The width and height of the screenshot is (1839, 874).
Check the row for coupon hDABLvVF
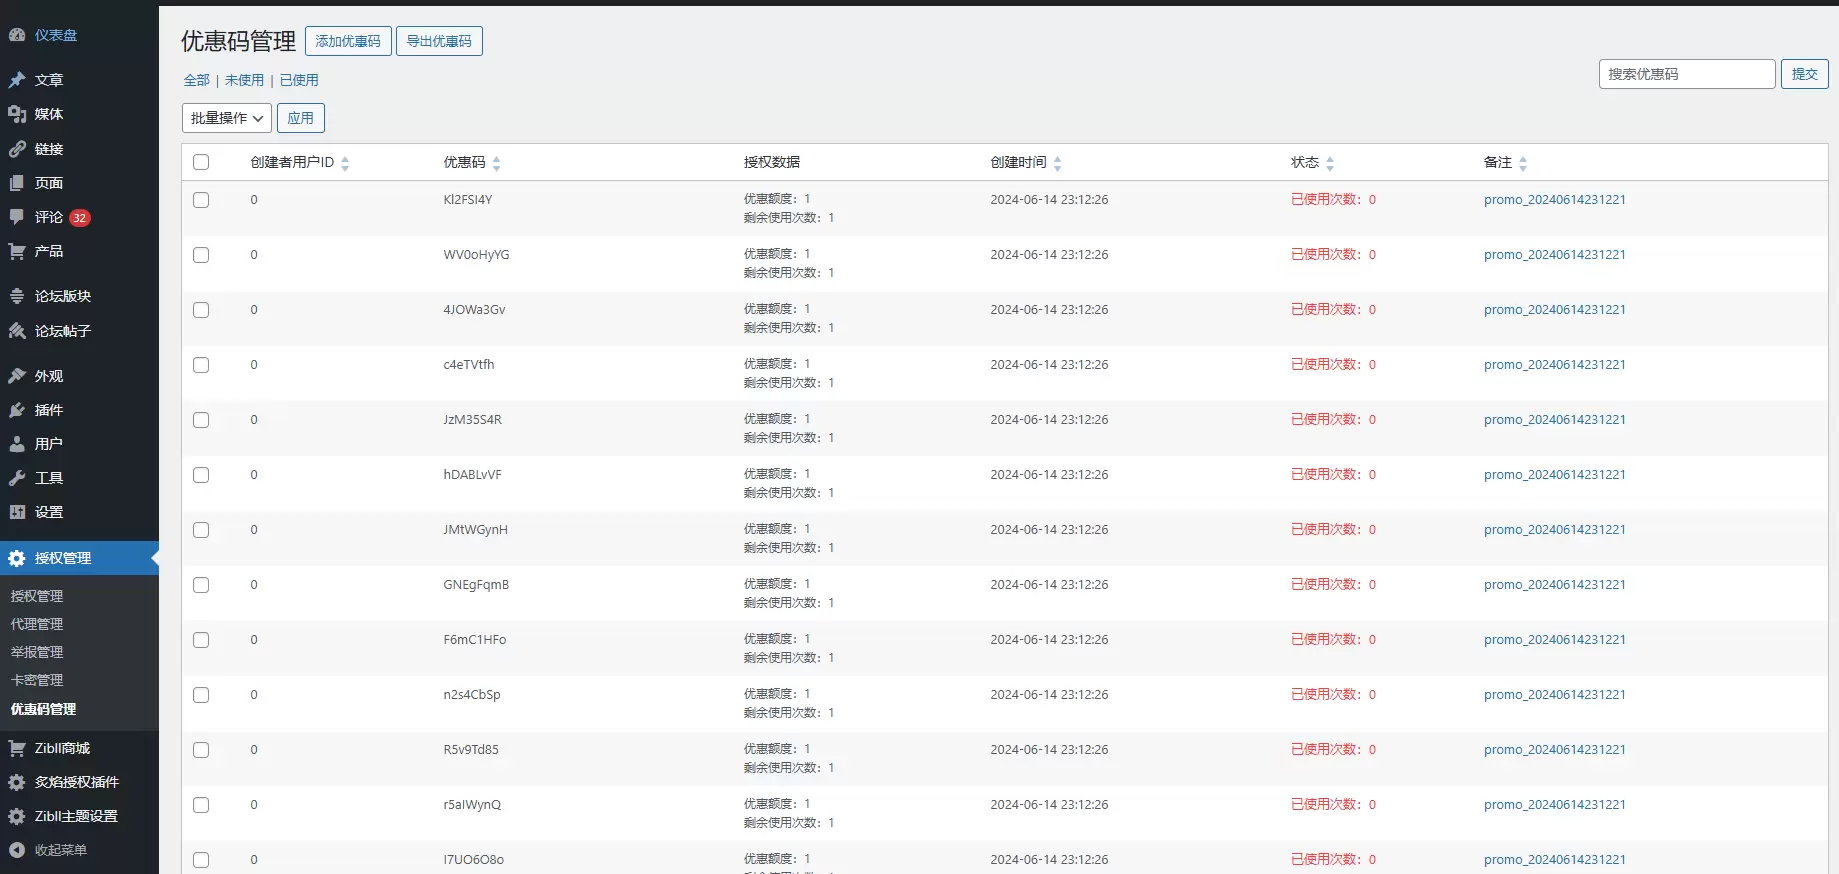pyautogui.click(x=201, y=475)
